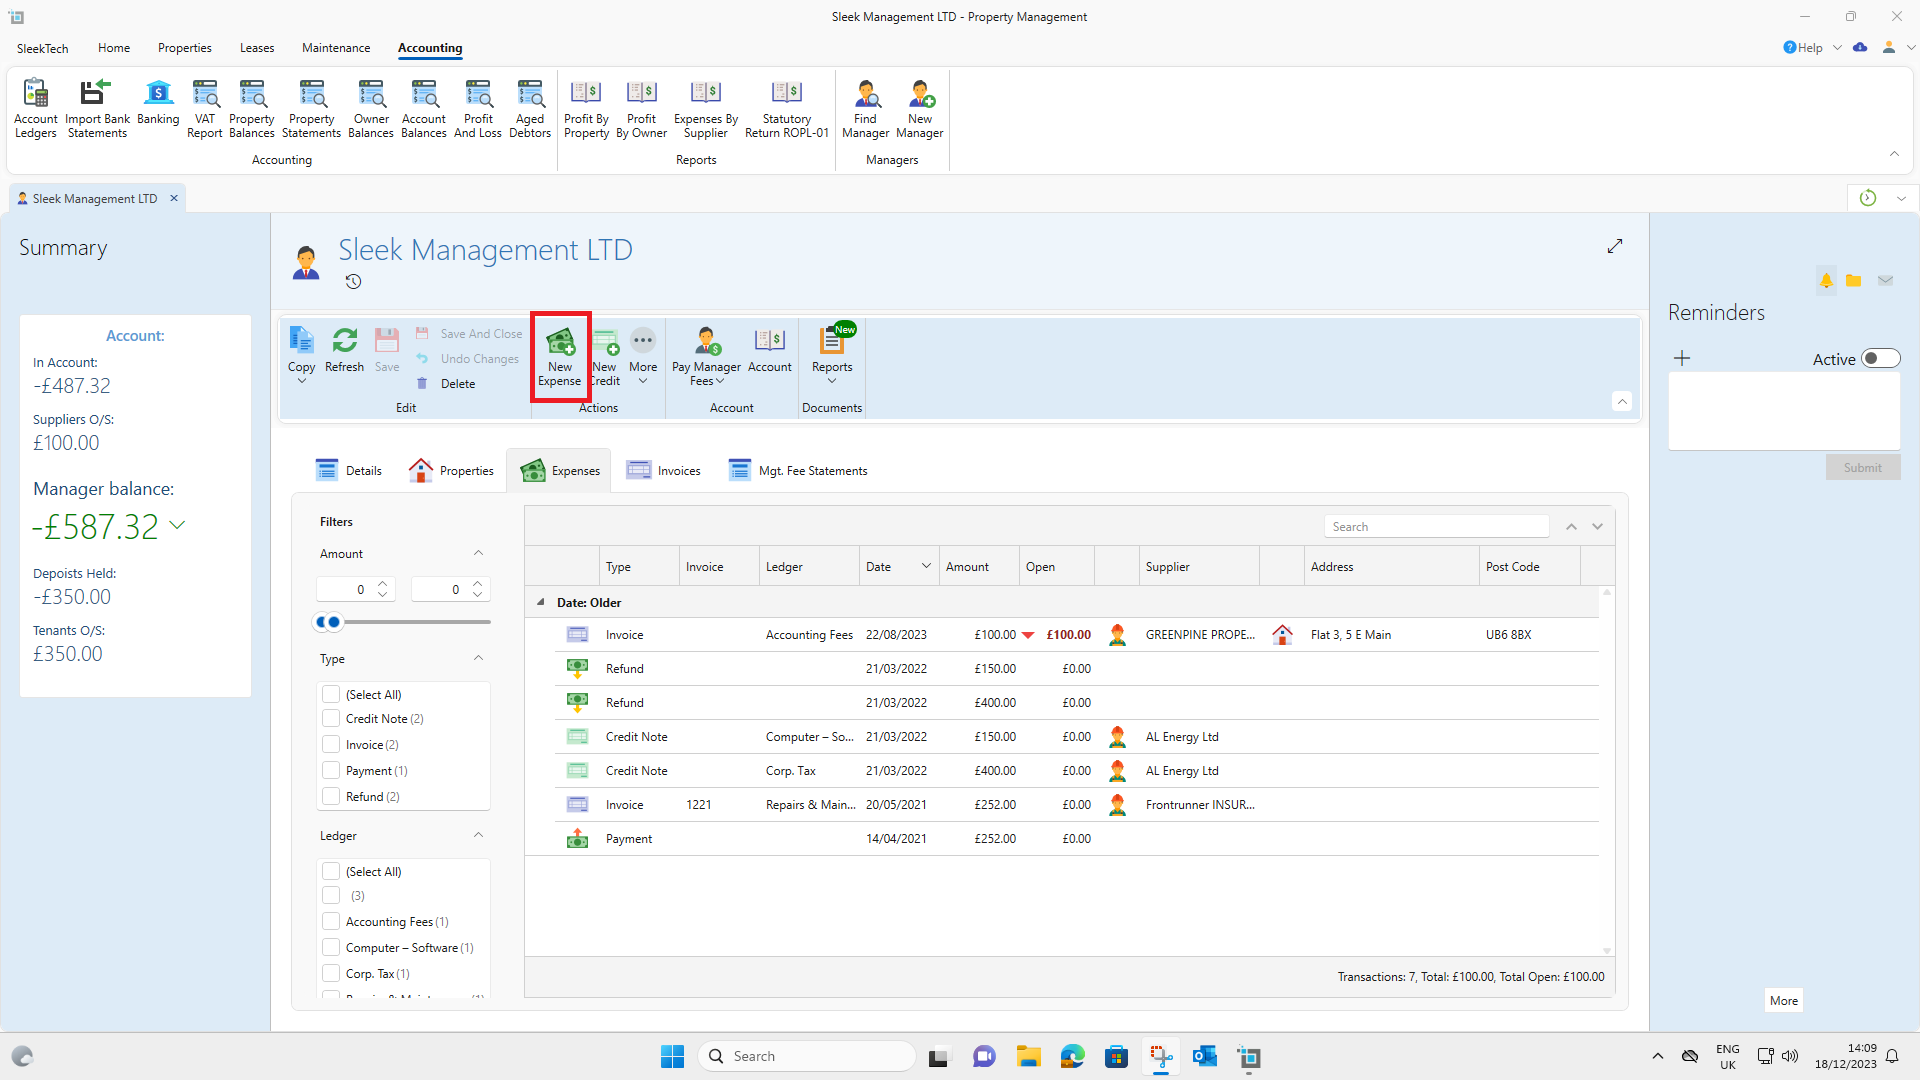Click the reminders bell icon
This screenshot has width=1920, height=1080.
tap(1826, 281)
